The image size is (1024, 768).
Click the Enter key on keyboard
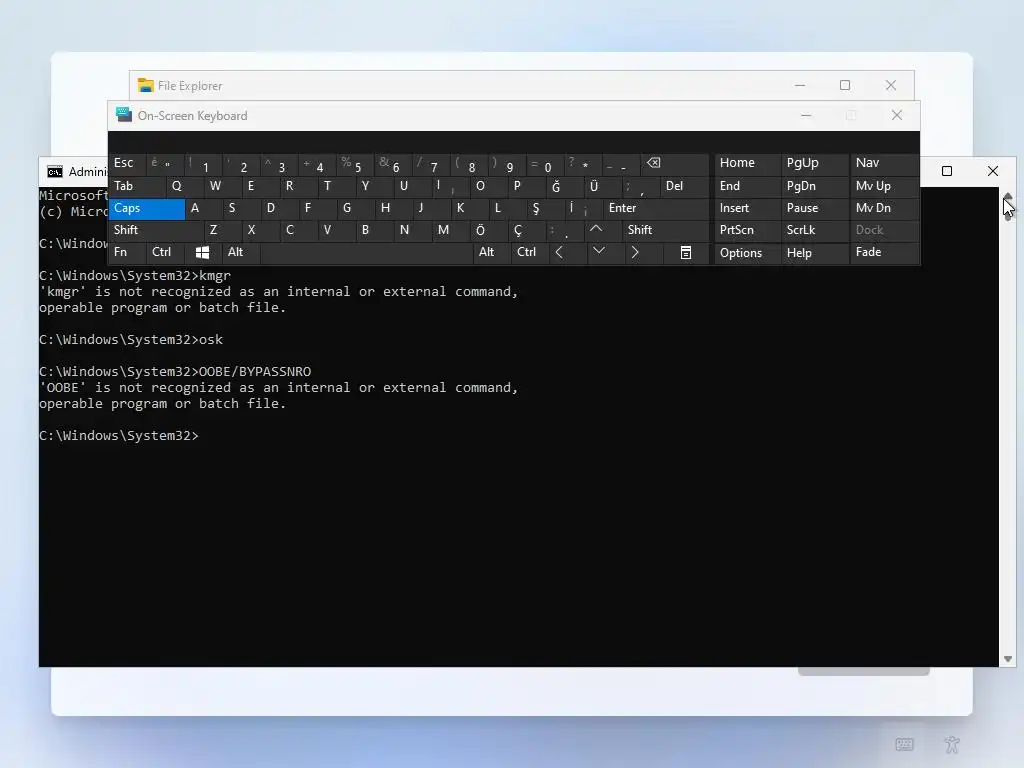click(x=656, y=208)
